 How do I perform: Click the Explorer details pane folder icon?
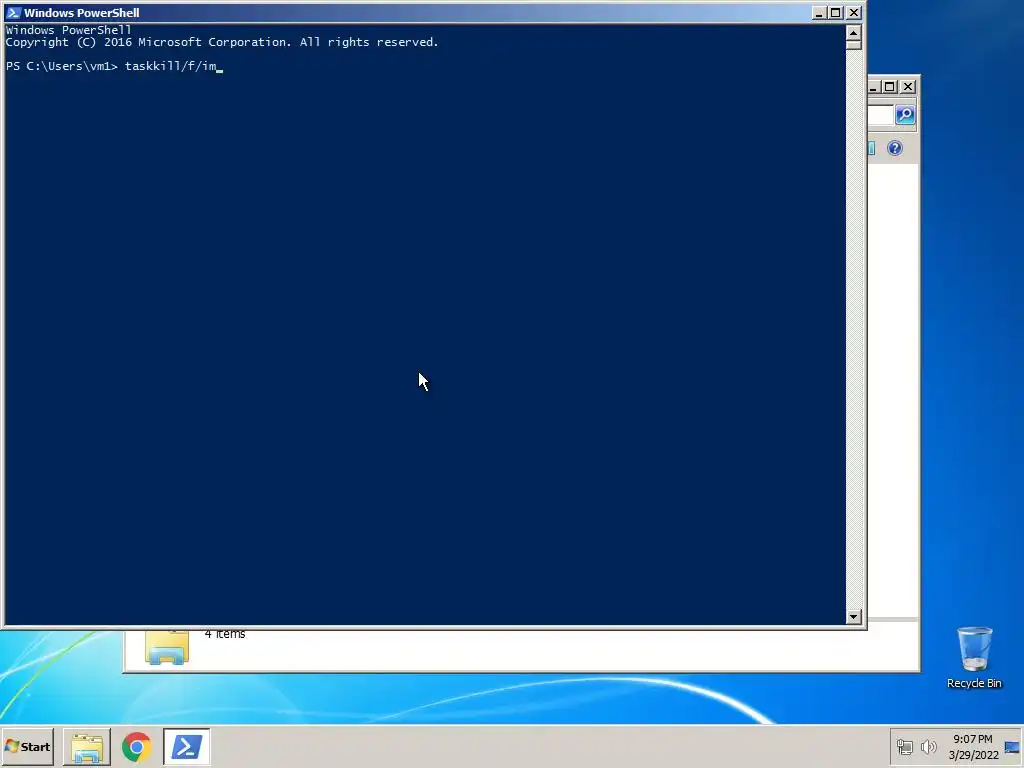(167, 647)
